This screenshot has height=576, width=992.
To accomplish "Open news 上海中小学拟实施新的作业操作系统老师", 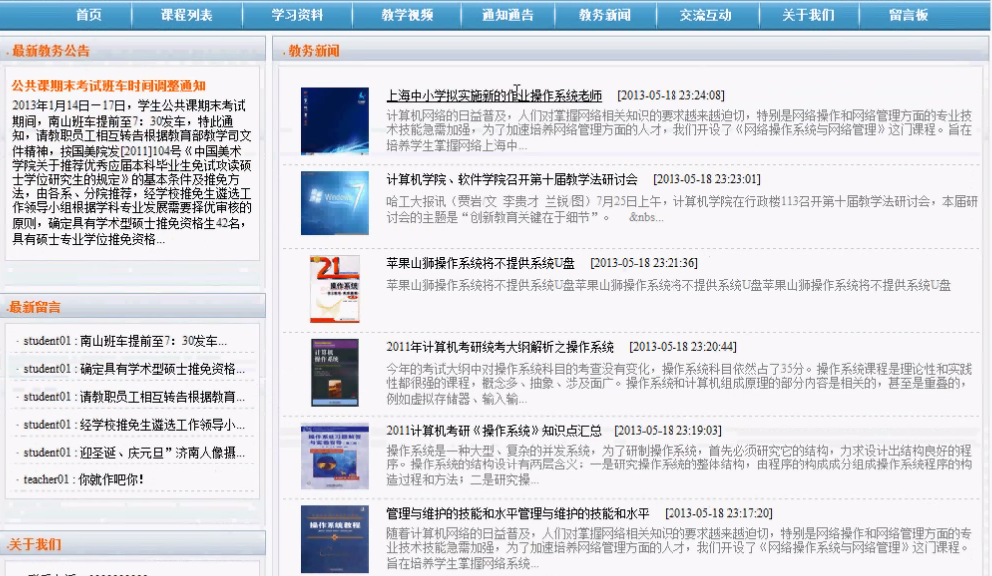I will 494,96.
